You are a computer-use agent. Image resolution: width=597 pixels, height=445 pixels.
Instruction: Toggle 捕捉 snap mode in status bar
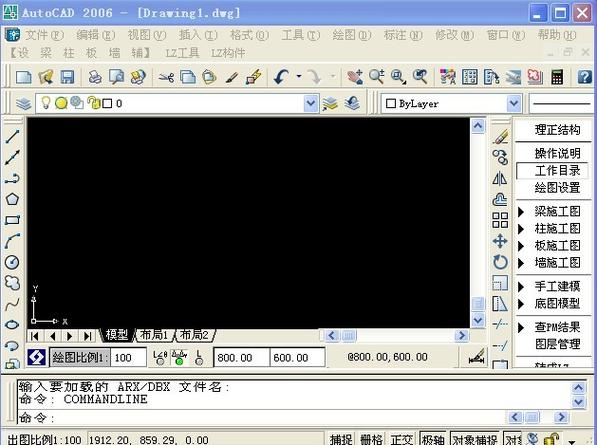(x=341, y=439)
